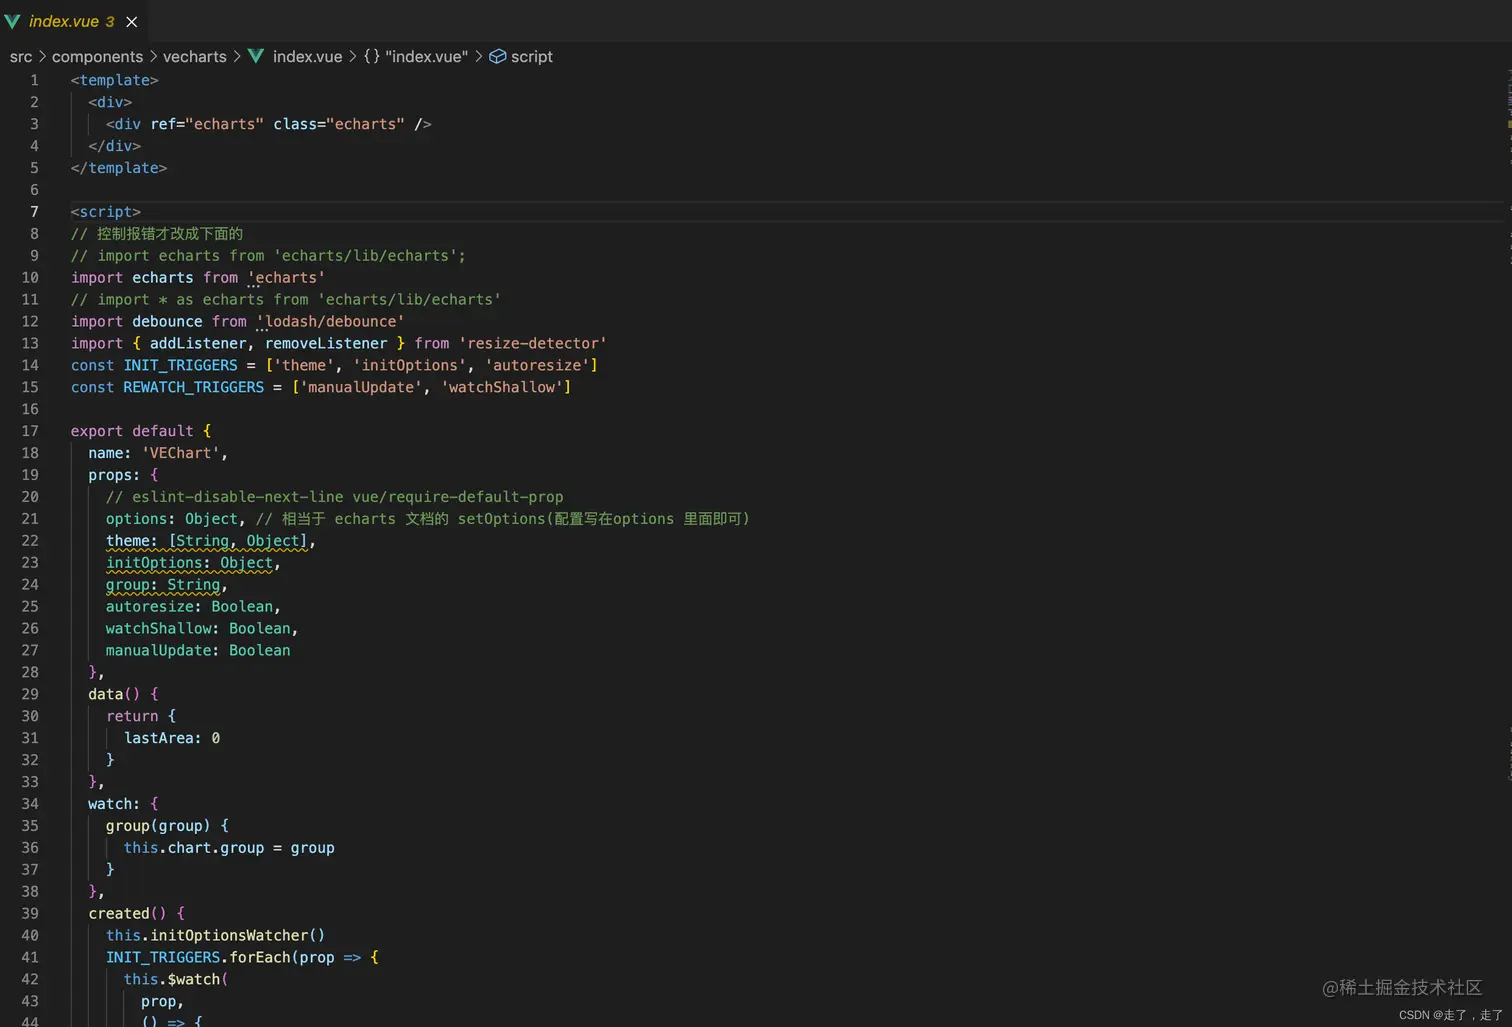Click the cube module icon before script
The image size is (1512, 1027).
tap(497, 57)
